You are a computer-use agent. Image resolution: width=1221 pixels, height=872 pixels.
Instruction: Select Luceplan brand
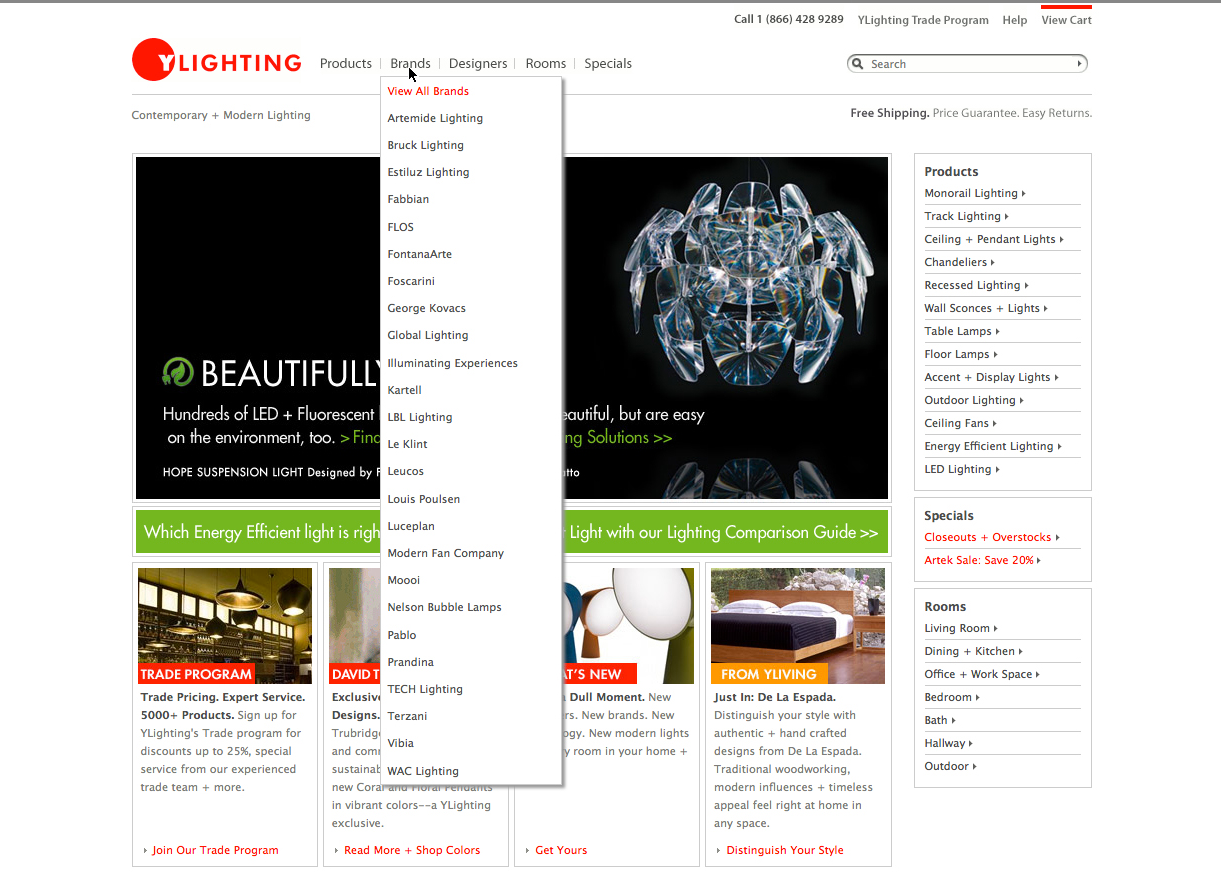tap(411, 526)
